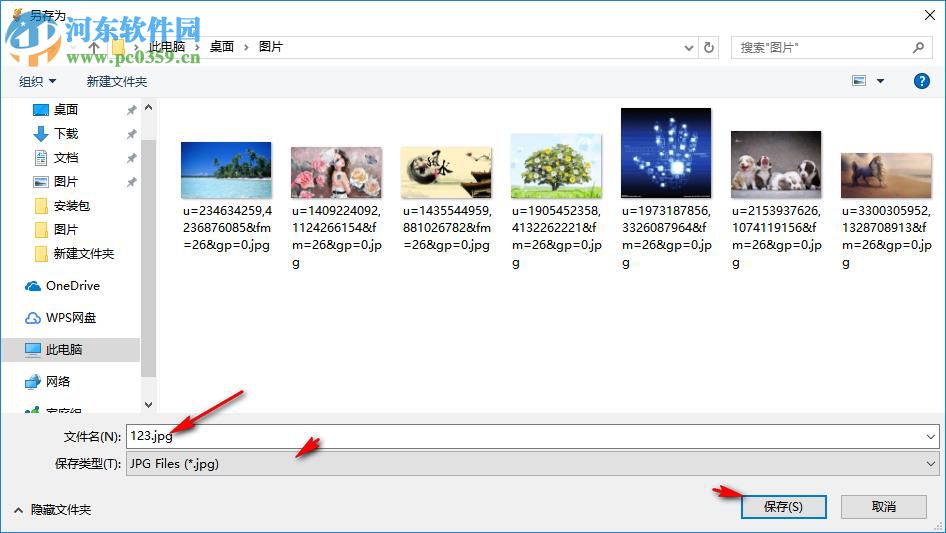Click 图片 in the address breadcrumb
Viewport: 946px width, 533px height.
click(x=271, y=47)
